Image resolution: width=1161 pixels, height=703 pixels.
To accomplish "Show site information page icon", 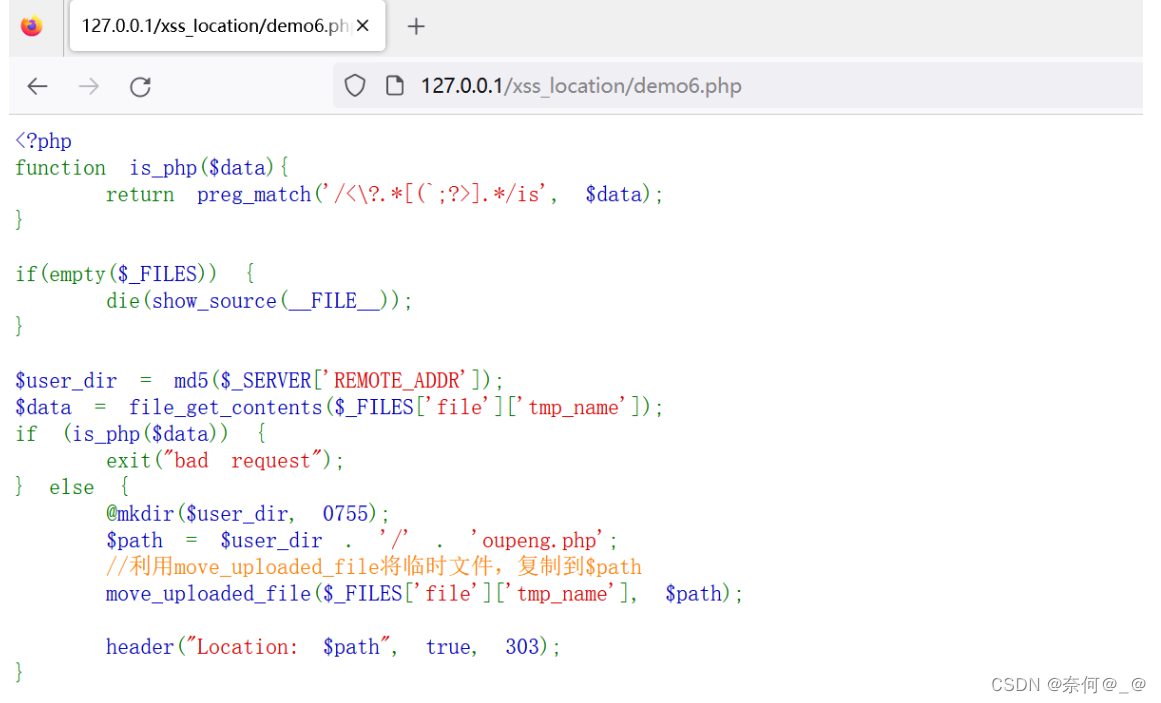I will [395, 86].
